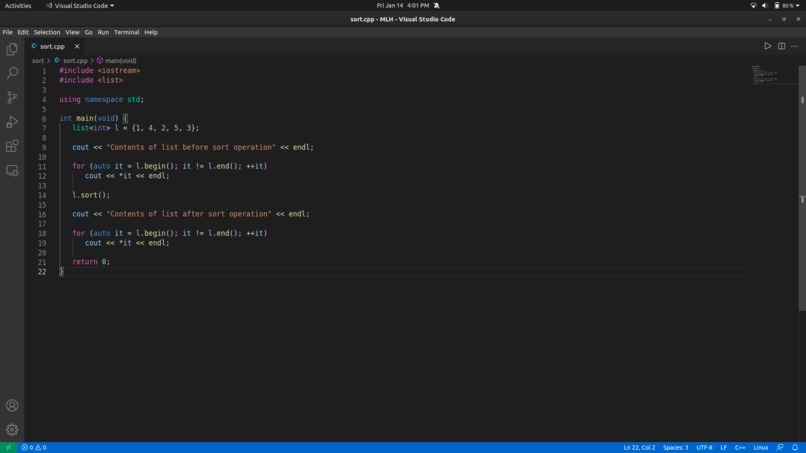Click the Wi-Fi icon in system tray
This screenshot has width=806, height=453.
(x=753, y=6)
